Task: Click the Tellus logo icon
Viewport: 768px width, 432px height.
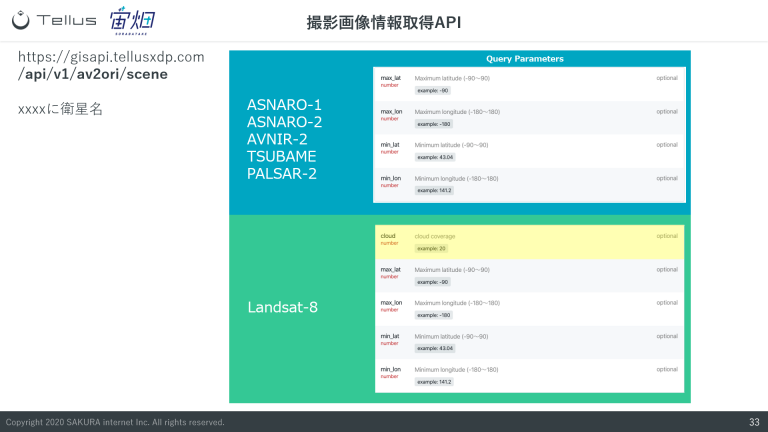Action: (x=21, y=20)
